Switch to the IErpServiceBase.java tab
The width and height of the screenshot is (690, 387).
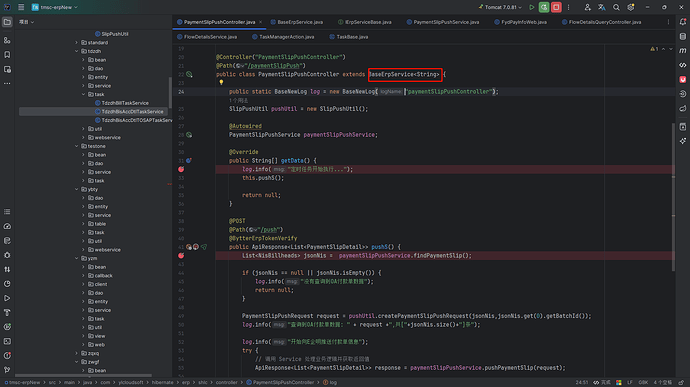point(364,22)
